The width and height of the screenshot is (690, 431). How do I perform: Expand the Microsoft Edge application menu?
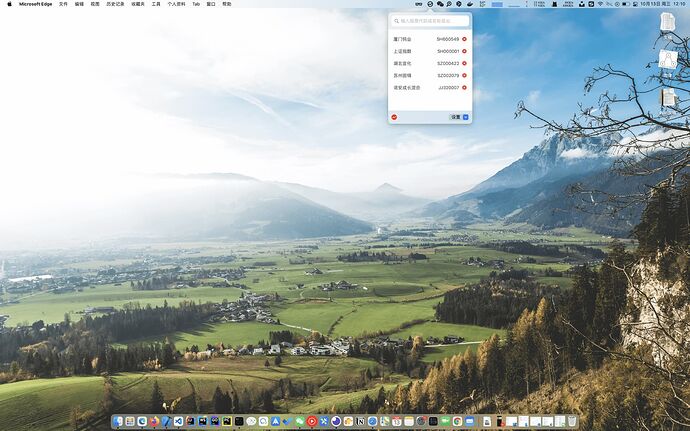point(35,4)
